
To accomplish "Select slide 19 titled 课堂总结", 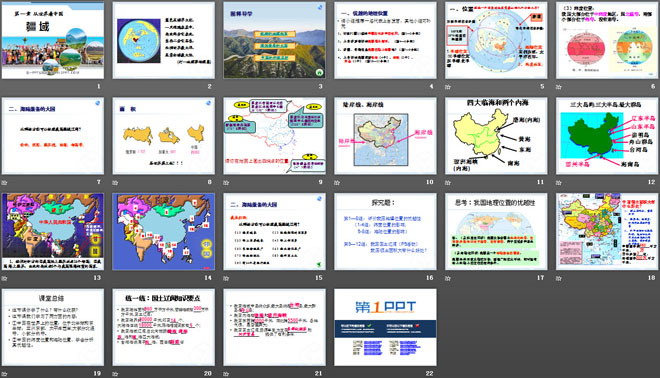I will (53, 327).
